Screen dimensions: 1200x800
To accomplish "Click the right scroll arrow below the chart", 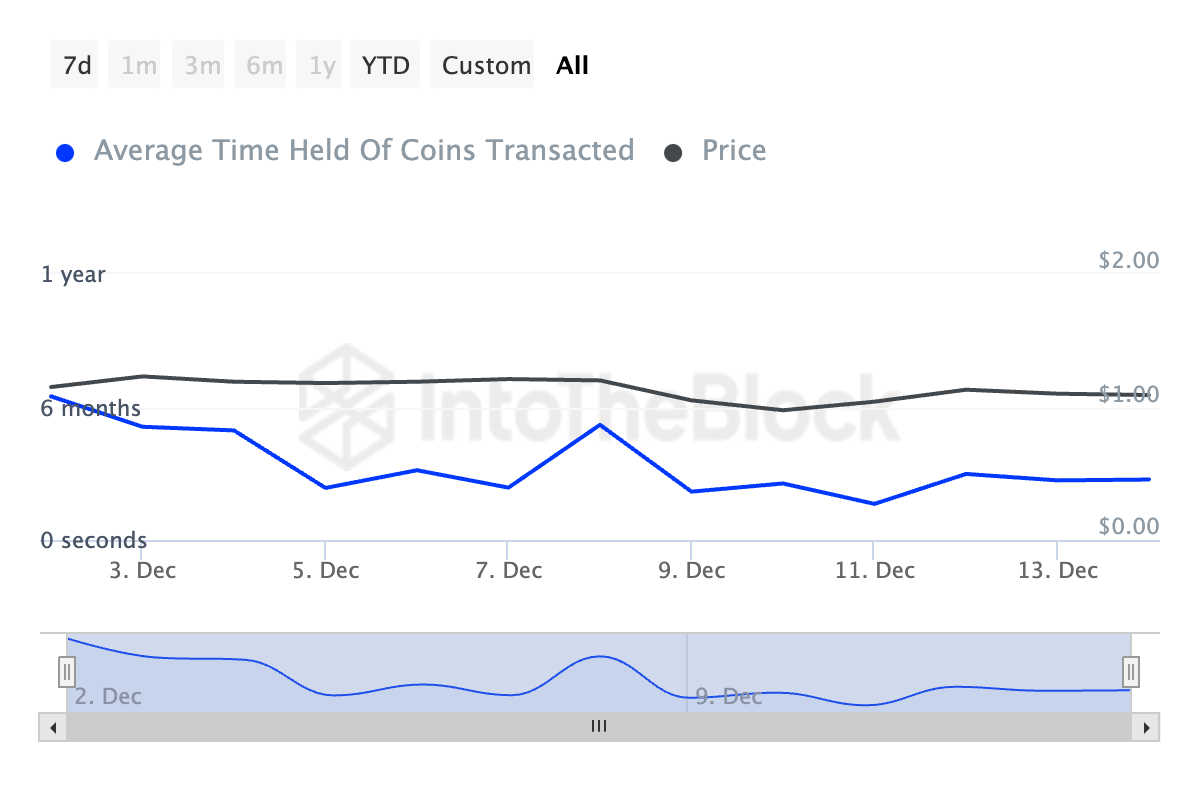I will click(1146, 727).
